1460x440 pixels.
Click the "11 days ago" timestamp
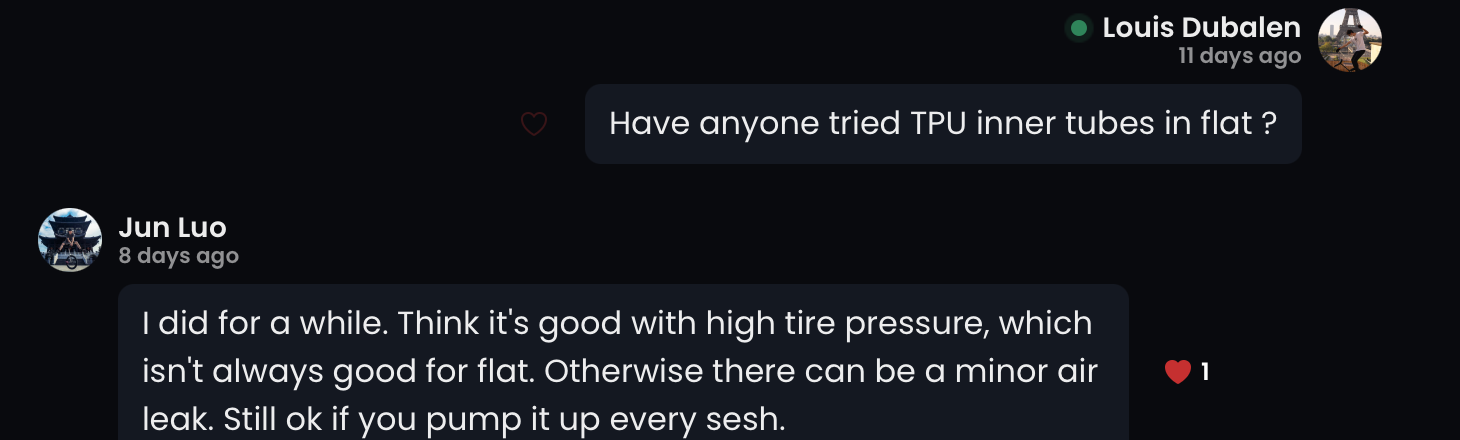pos(1239,56)
